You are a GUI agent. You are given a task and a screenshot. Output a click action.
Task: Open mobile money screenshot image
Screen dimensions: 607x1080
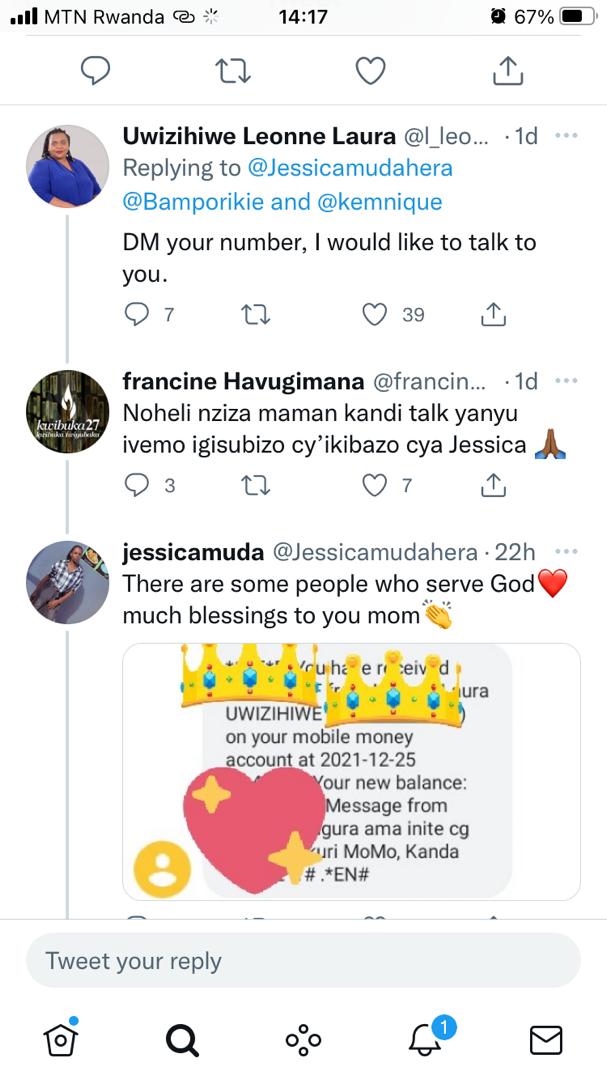351,771
